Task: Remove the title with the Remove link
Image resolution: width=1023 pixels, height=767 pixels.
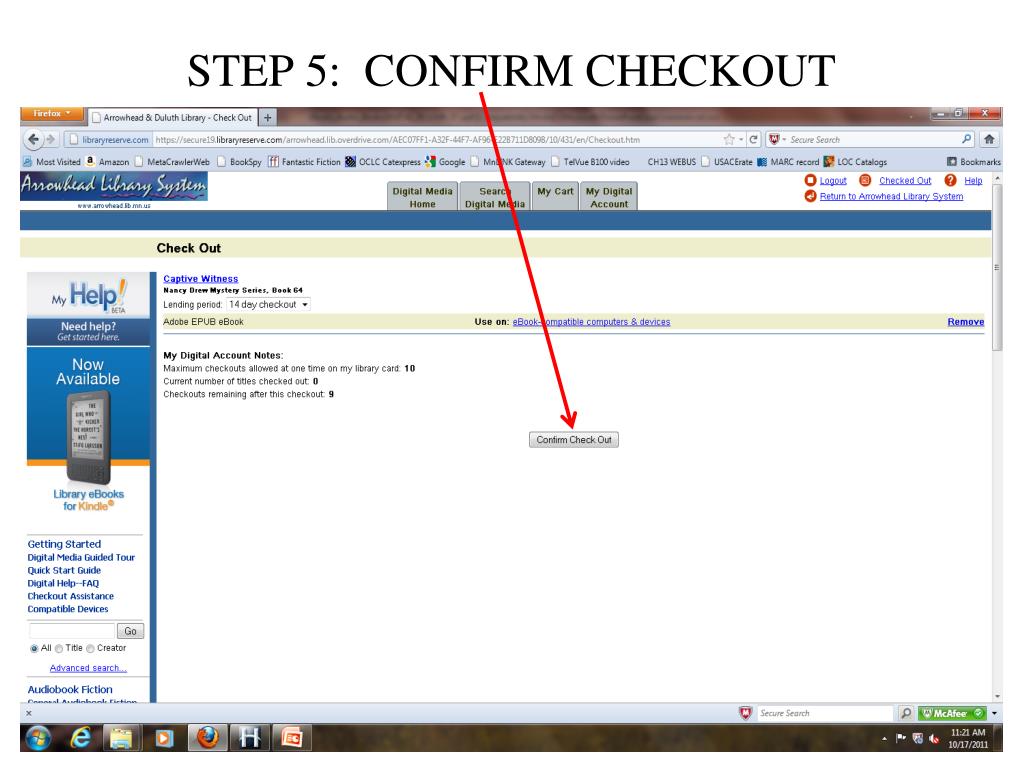Action: 966,322
